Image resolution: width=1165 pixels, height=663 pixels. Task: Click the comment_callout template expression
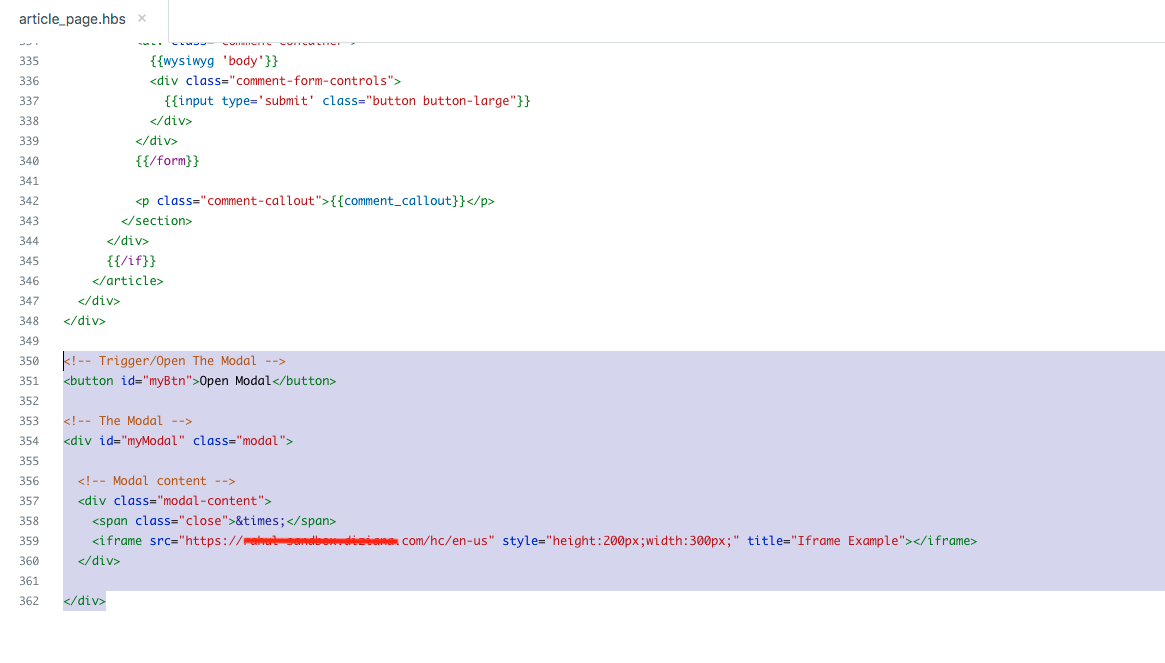coord(398,201)
